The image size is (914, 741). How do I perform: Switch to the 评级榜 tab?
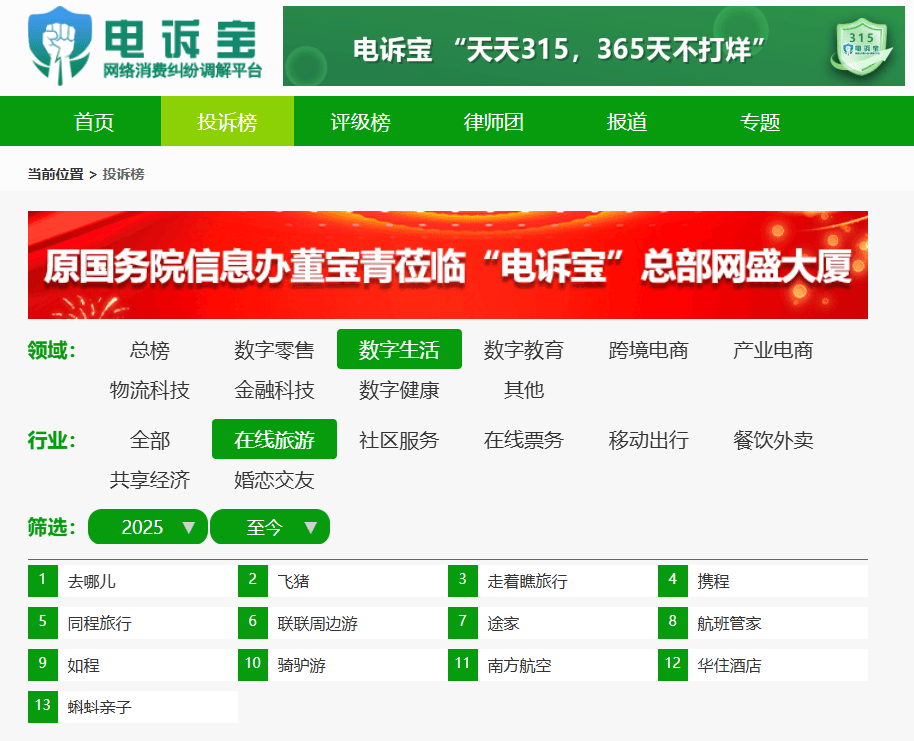pyautogui.click(x=360, y=122)
